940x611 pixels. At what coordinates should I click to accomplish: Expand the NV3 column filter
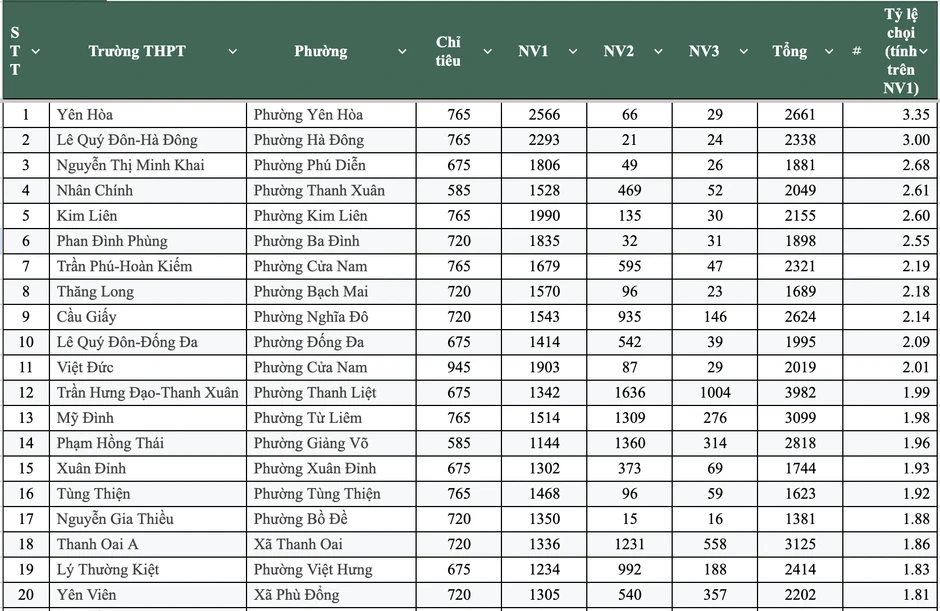pyautogui.click(x=743, y=52)
